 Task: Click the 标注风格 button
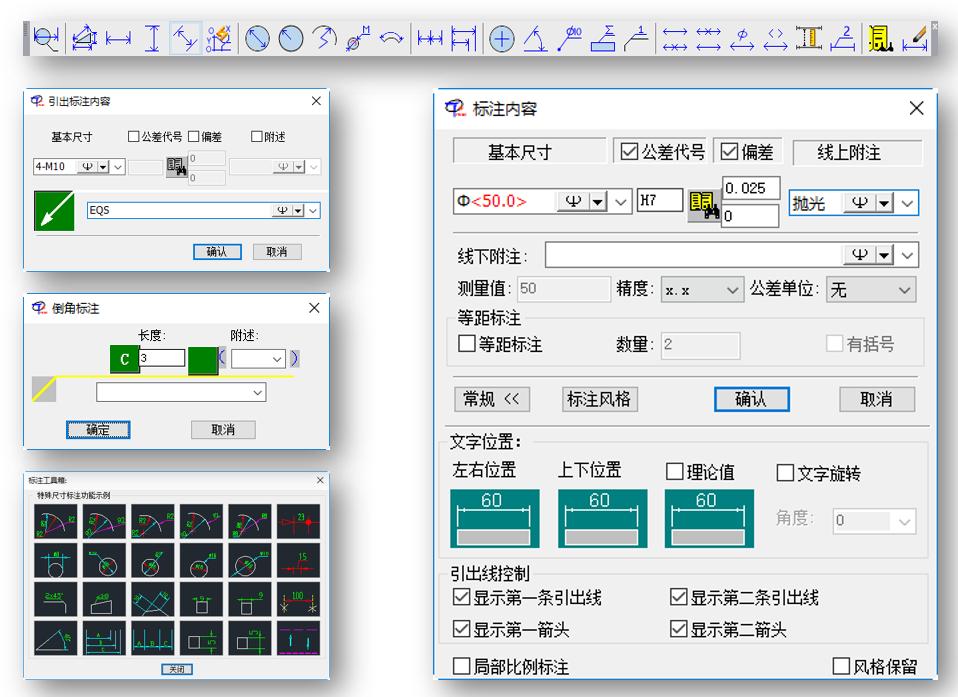(601, 399)
